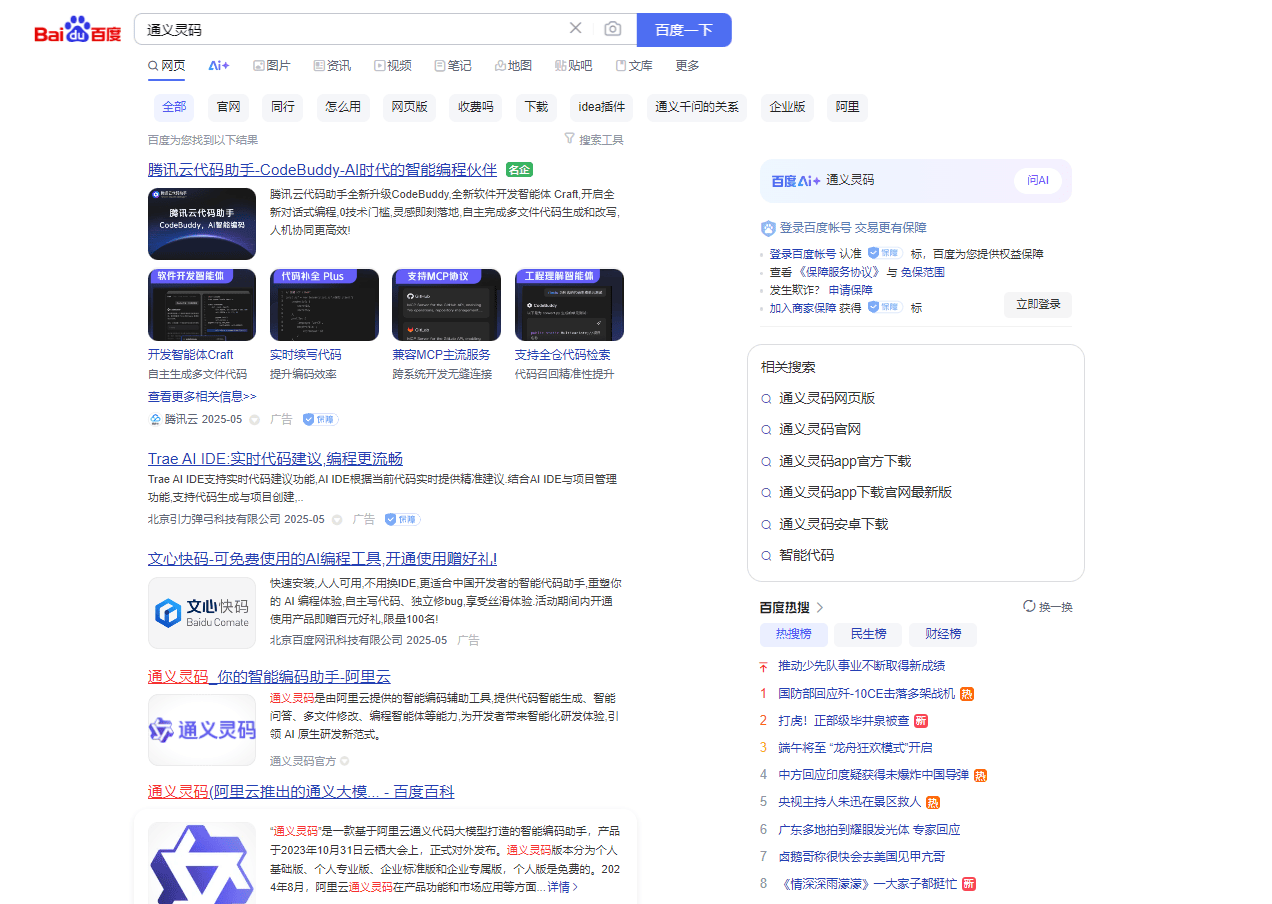Select the 企业版 filter chip
Screen dimensions: 1272x904
coord(787,107)
